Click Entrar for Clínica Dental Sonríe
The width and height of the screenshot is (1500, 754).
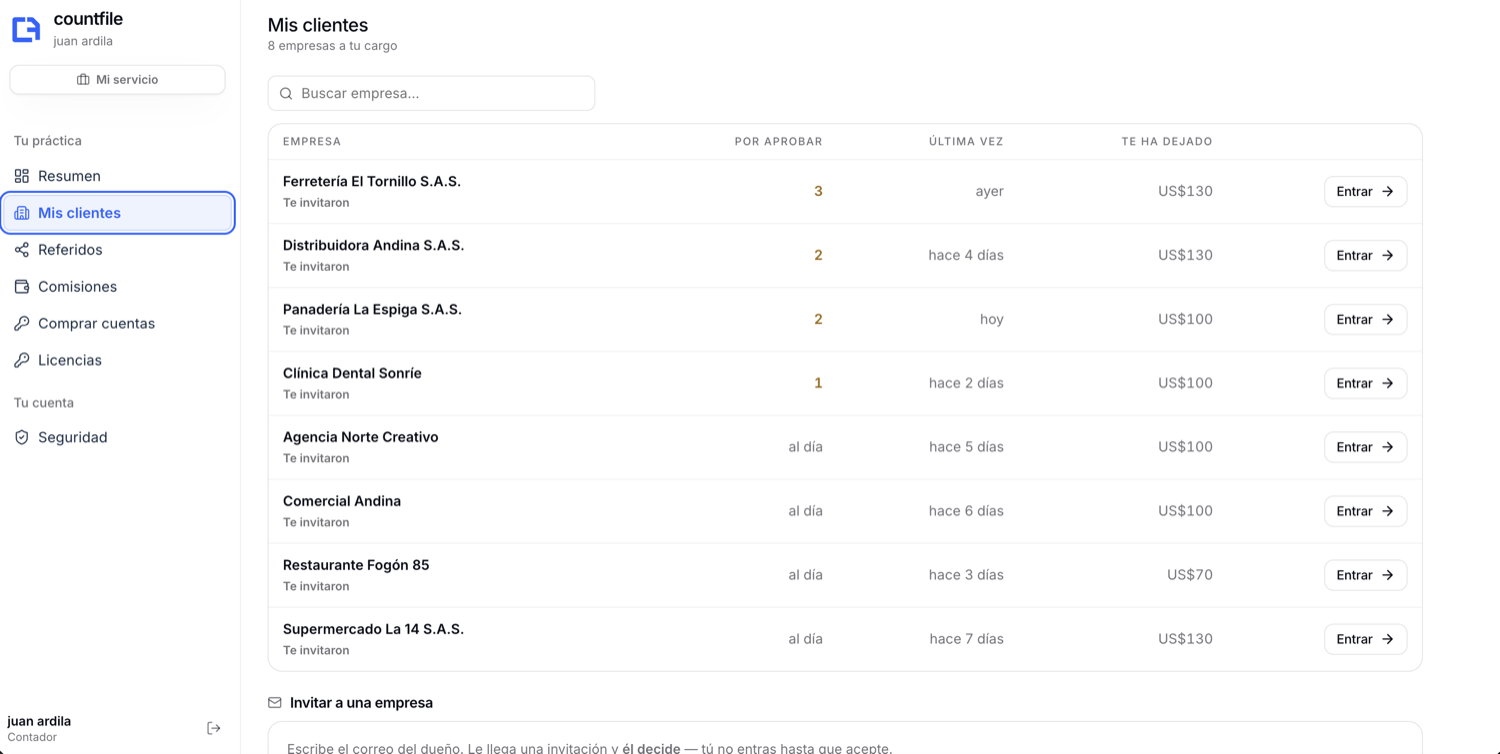(1365, 384)
